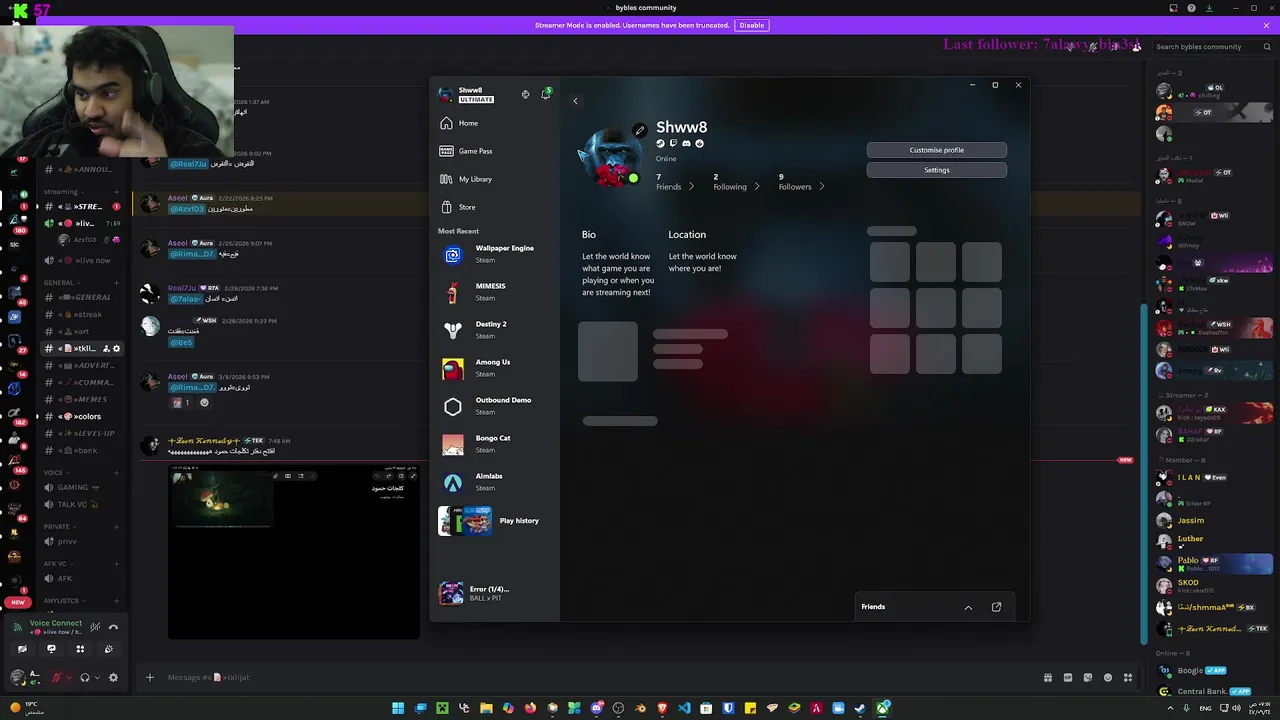1280x720 pixels.
Task: Open the headphone output options dropdown arrow
Action: 97,677
